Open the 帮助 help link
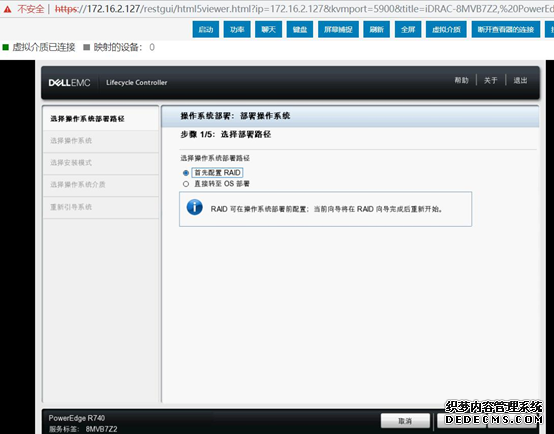Viewport: 554px width, 434px height. pyautogui.click(x=461, y=81)
